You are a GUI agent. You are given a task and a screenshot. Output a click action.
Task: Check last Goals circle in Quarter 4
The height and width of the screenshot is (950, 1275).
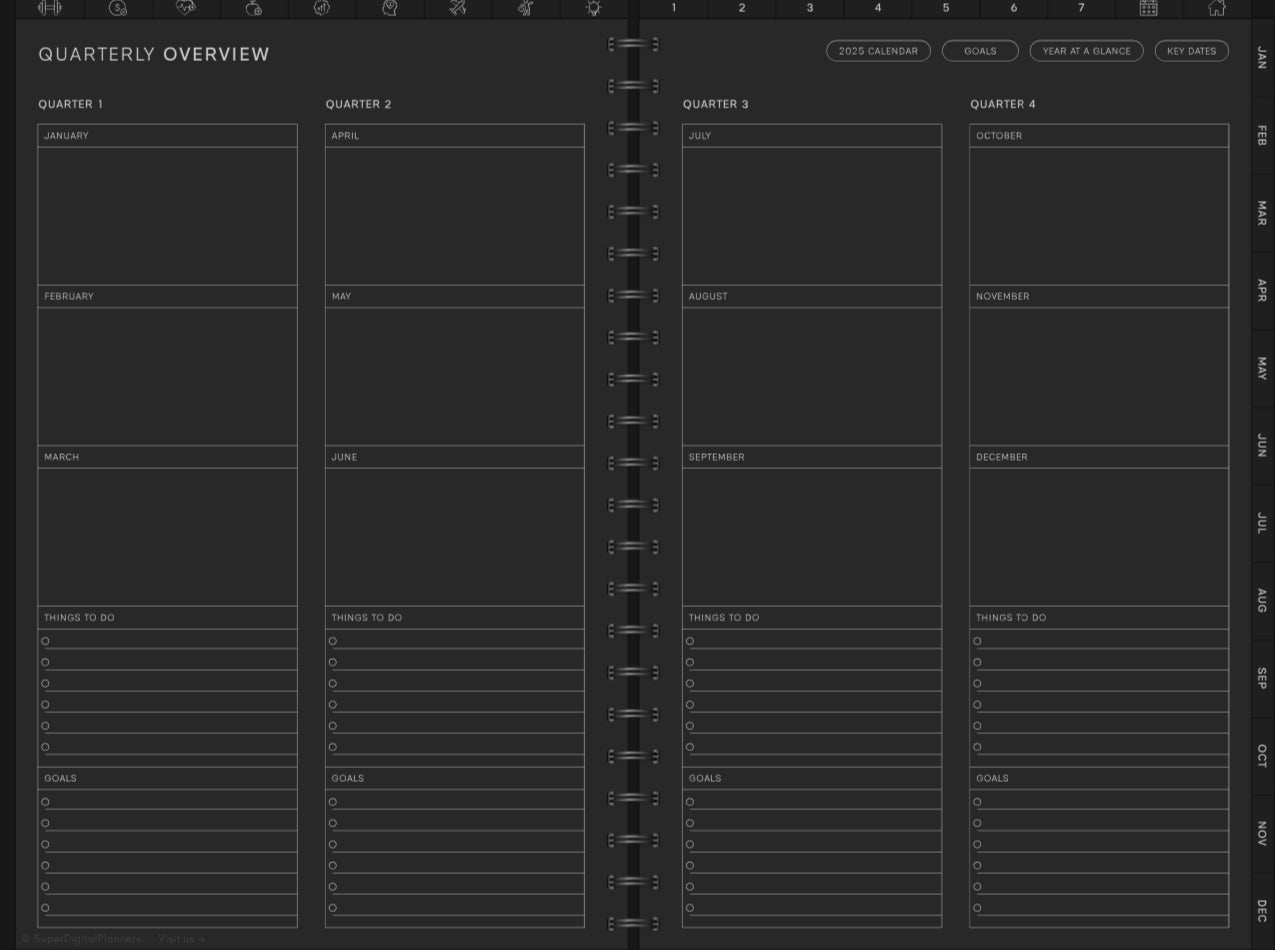point(977,908)
